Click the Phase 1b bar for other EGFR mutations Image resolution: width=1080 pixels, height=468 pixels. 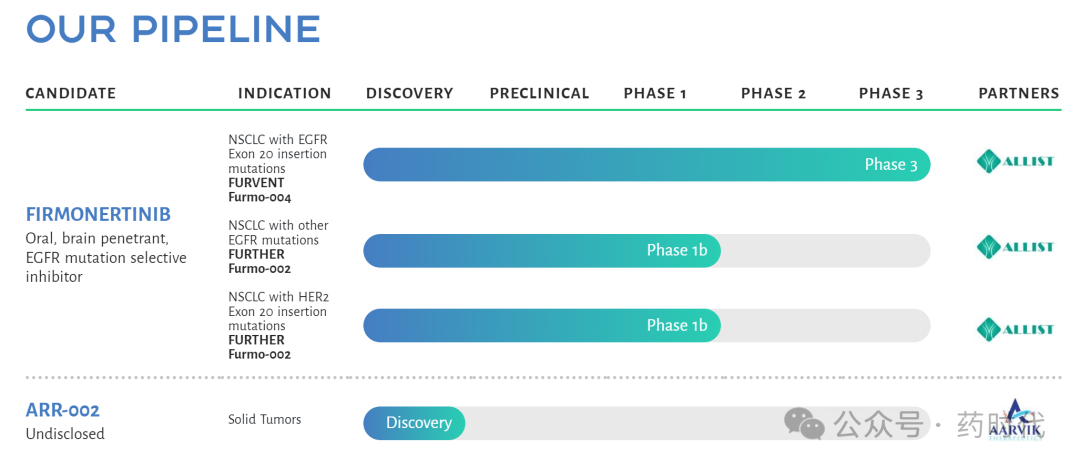point(542,250)
